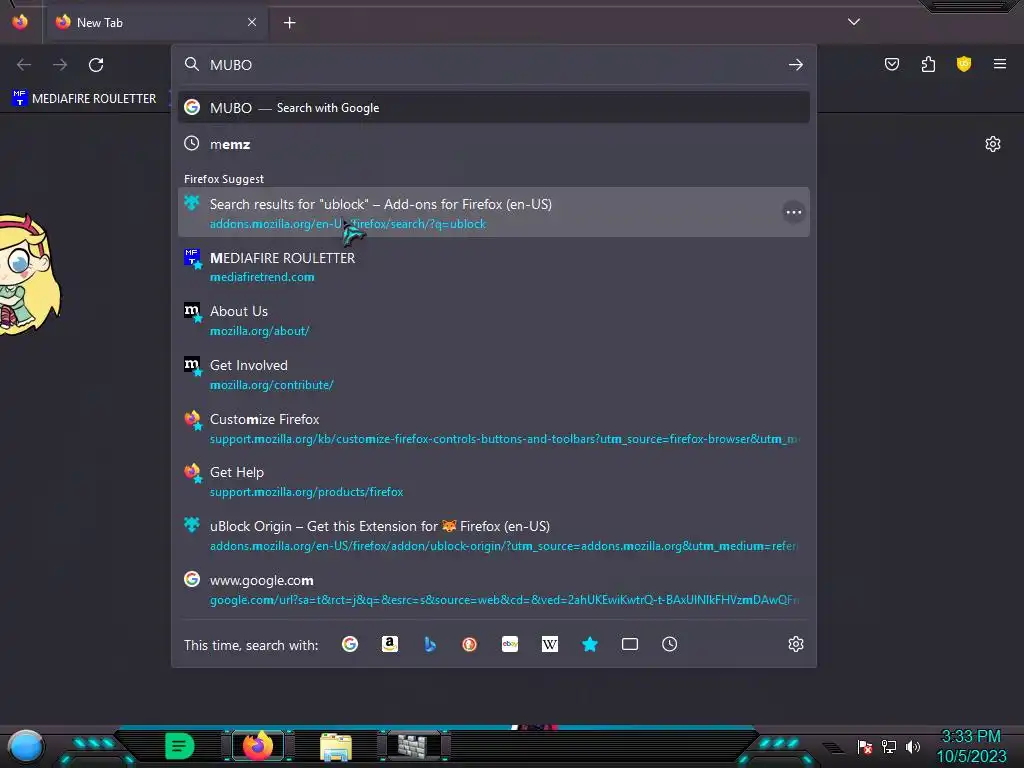Open the new tab personalize gear
The width and height of the screenshot is (1024, 768).
(993, 144)
